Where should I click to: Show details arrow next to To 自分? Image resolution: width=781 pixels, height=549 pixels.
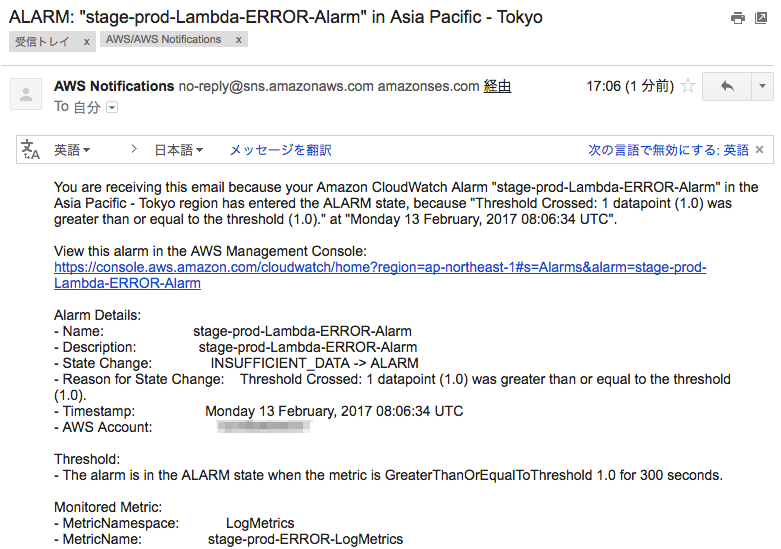click(112, 107)
